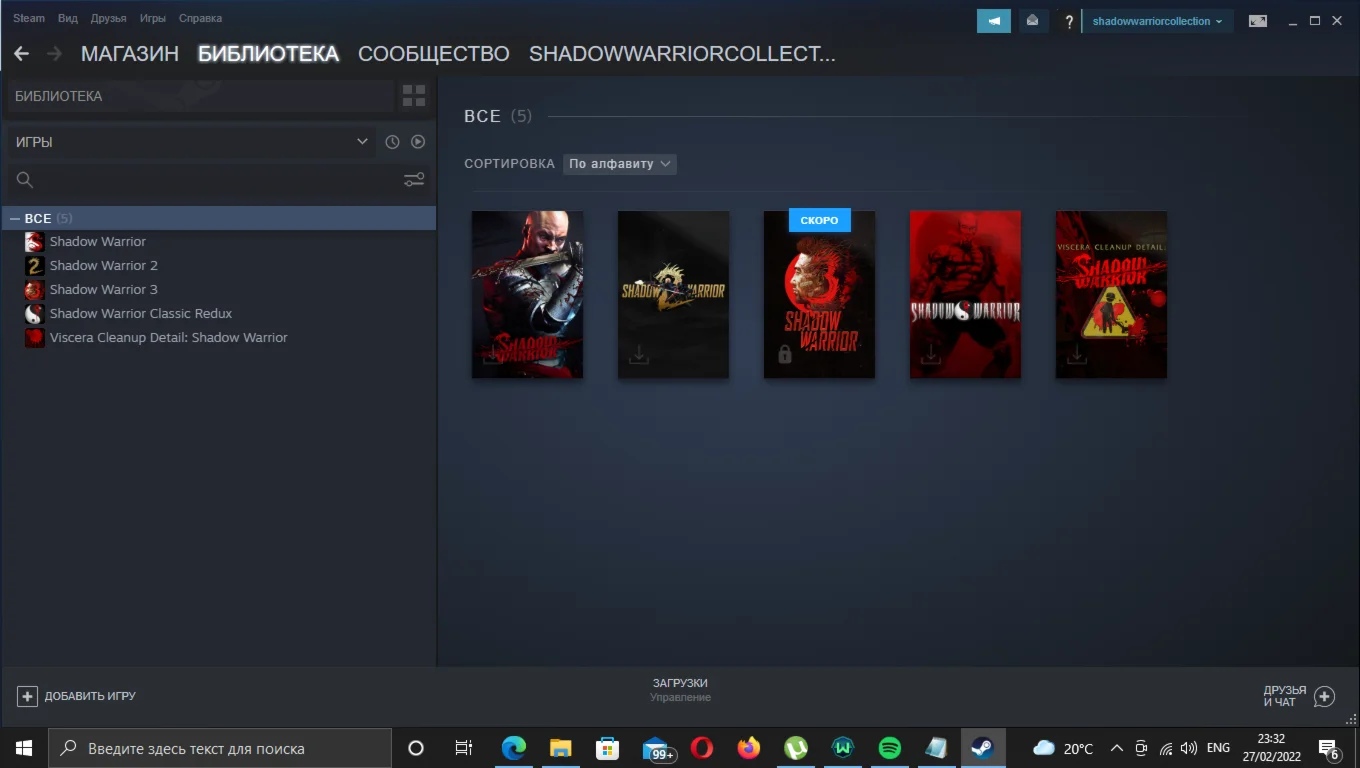This screenshot has width=1360, height=768.
Task: Click Viscera Cleanup Detail list icon
Action: point(34,337)
